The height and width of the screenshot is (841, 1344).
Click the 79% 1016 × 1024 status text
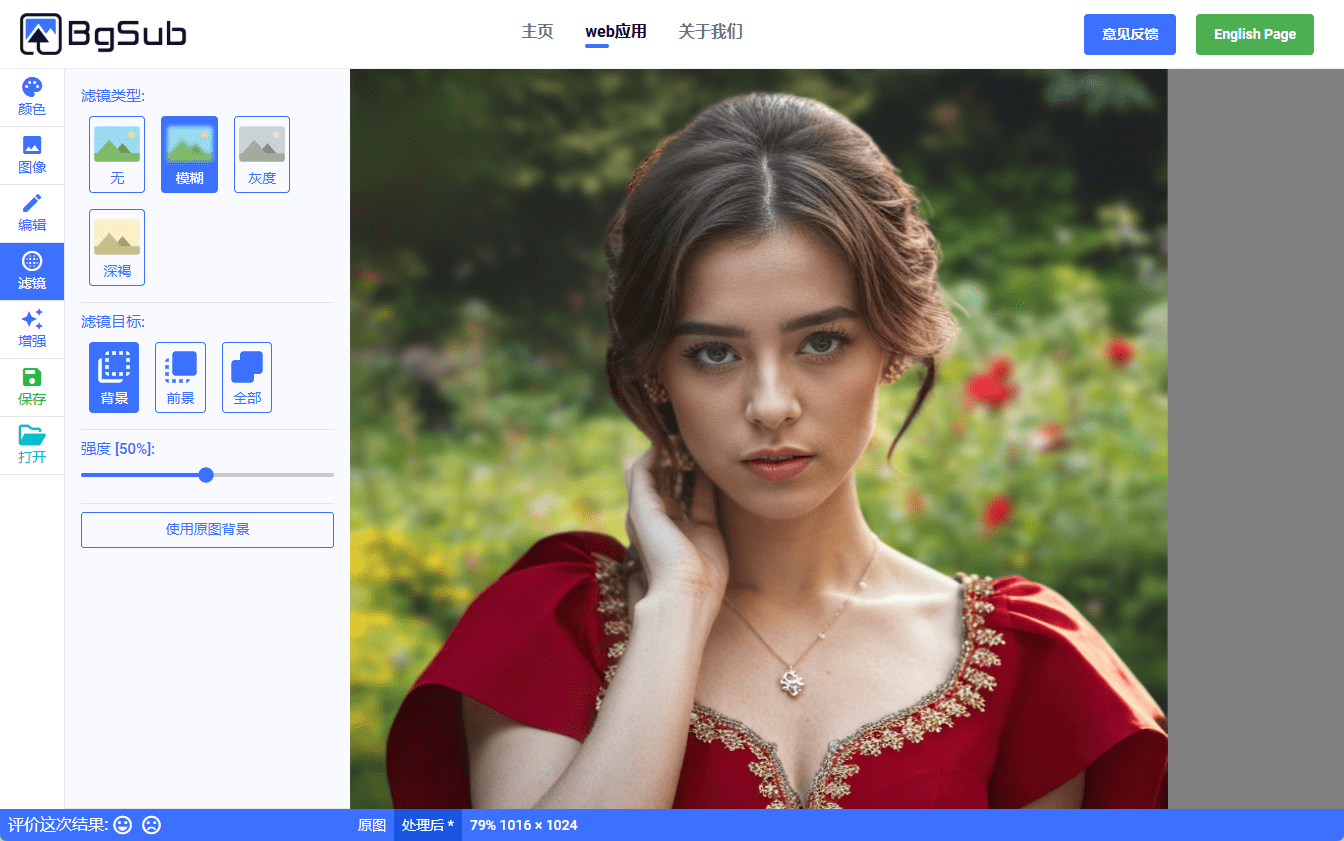524,825
